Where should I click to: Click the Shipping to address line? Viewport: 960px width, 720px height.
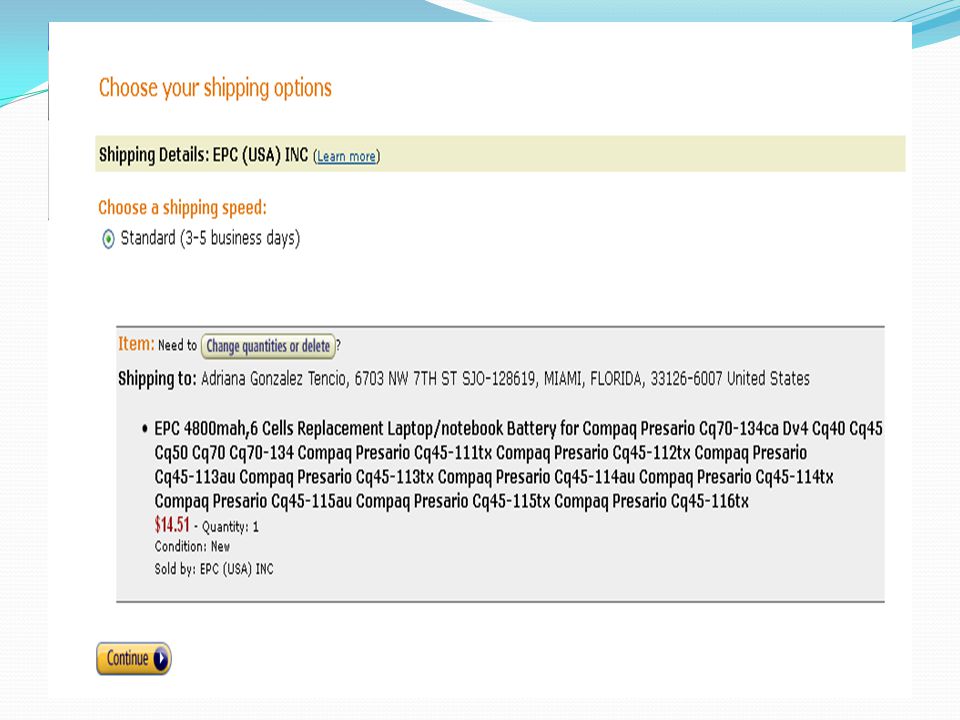(x=463, y=378)
